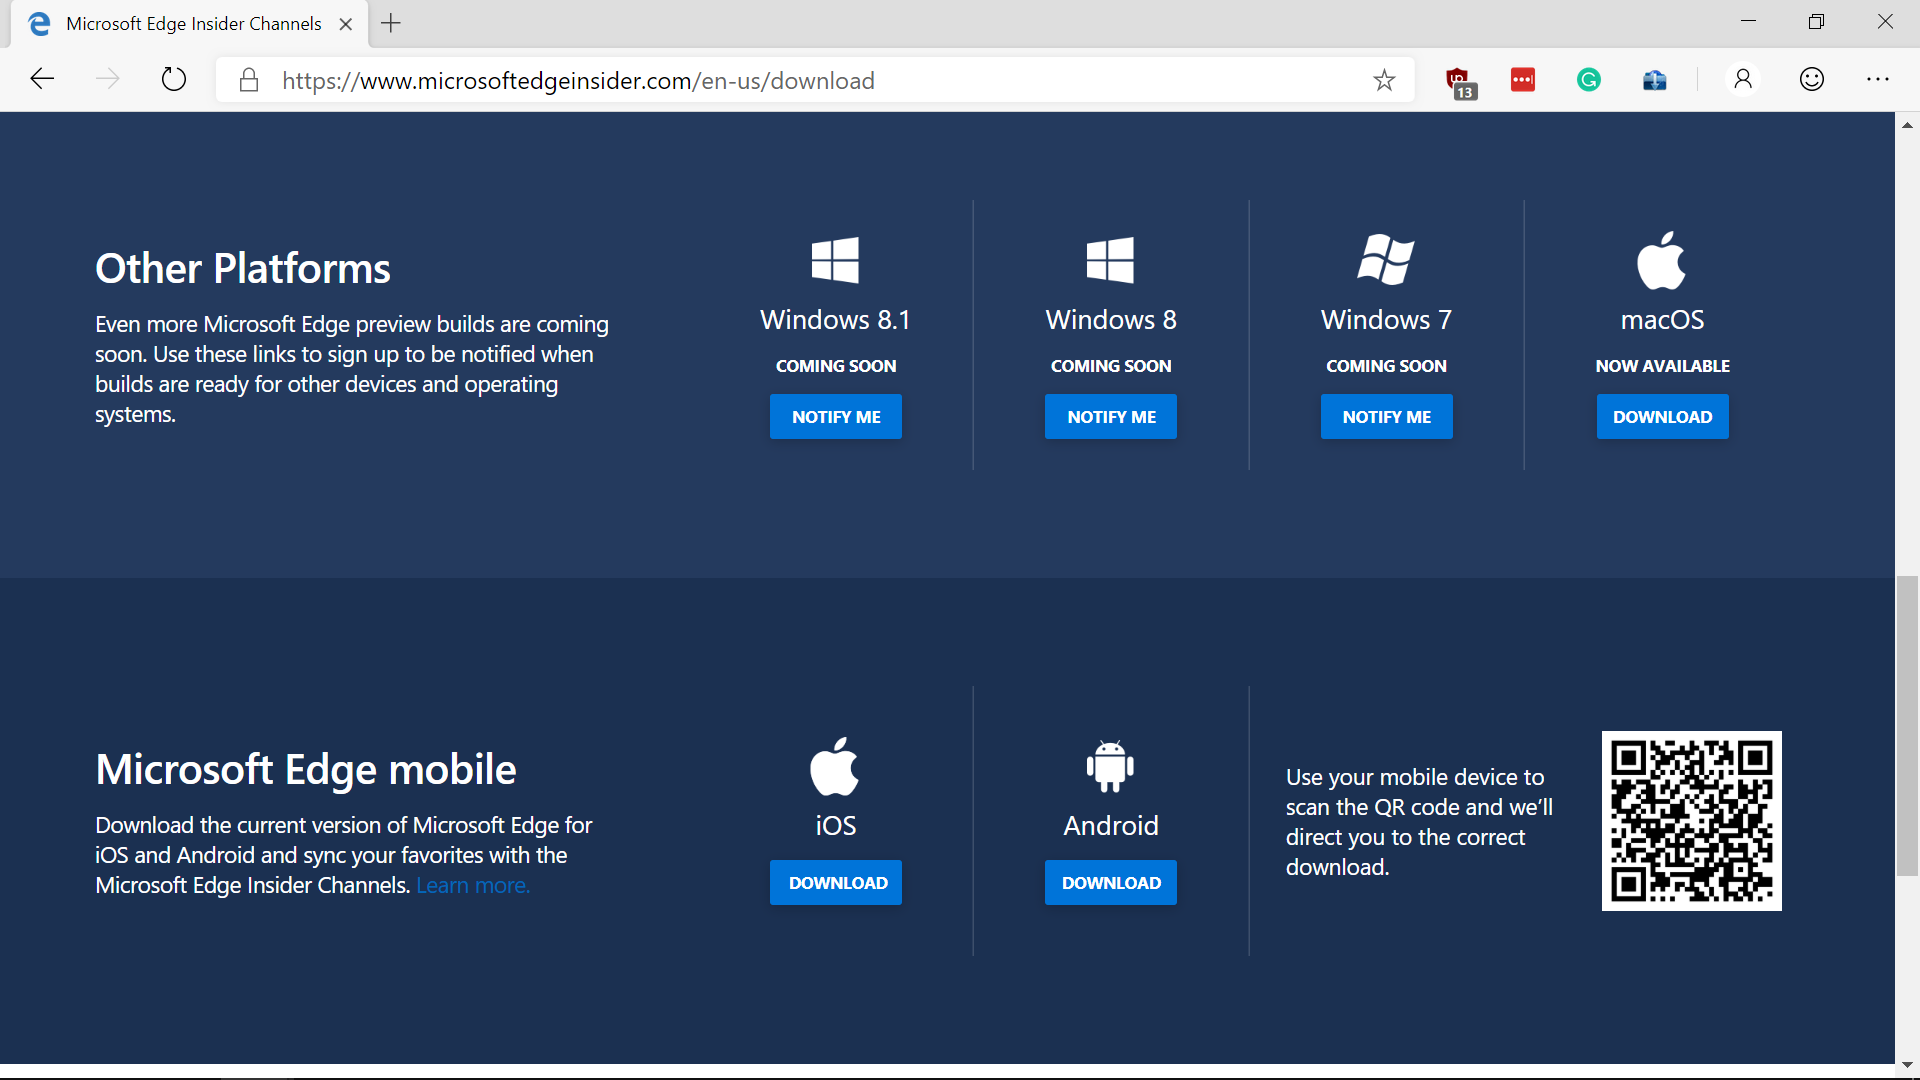Click the Other Platforms heading
The height and width of the screenshot is (1080, 1920).
tap(243, 269)
